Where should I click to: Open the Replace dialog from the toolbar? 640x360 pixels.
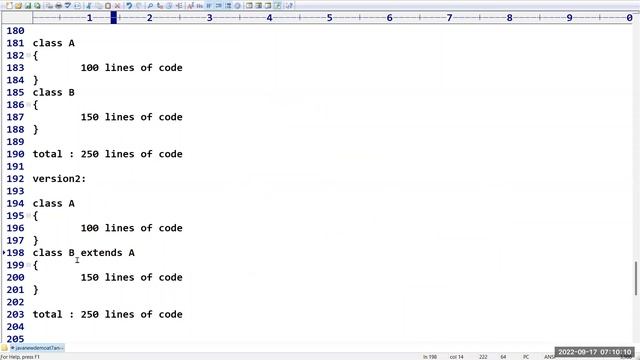point(160,6)
